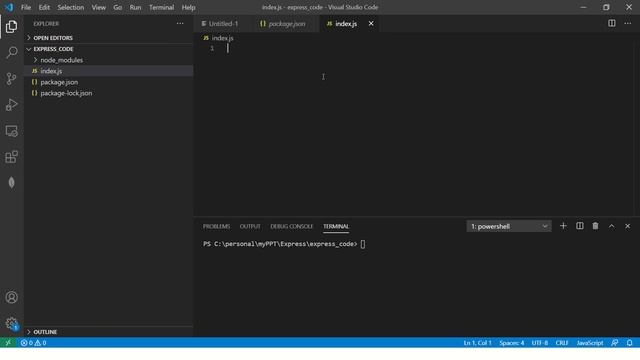Click the EXPLORER panel title

[x=46, y=24]
